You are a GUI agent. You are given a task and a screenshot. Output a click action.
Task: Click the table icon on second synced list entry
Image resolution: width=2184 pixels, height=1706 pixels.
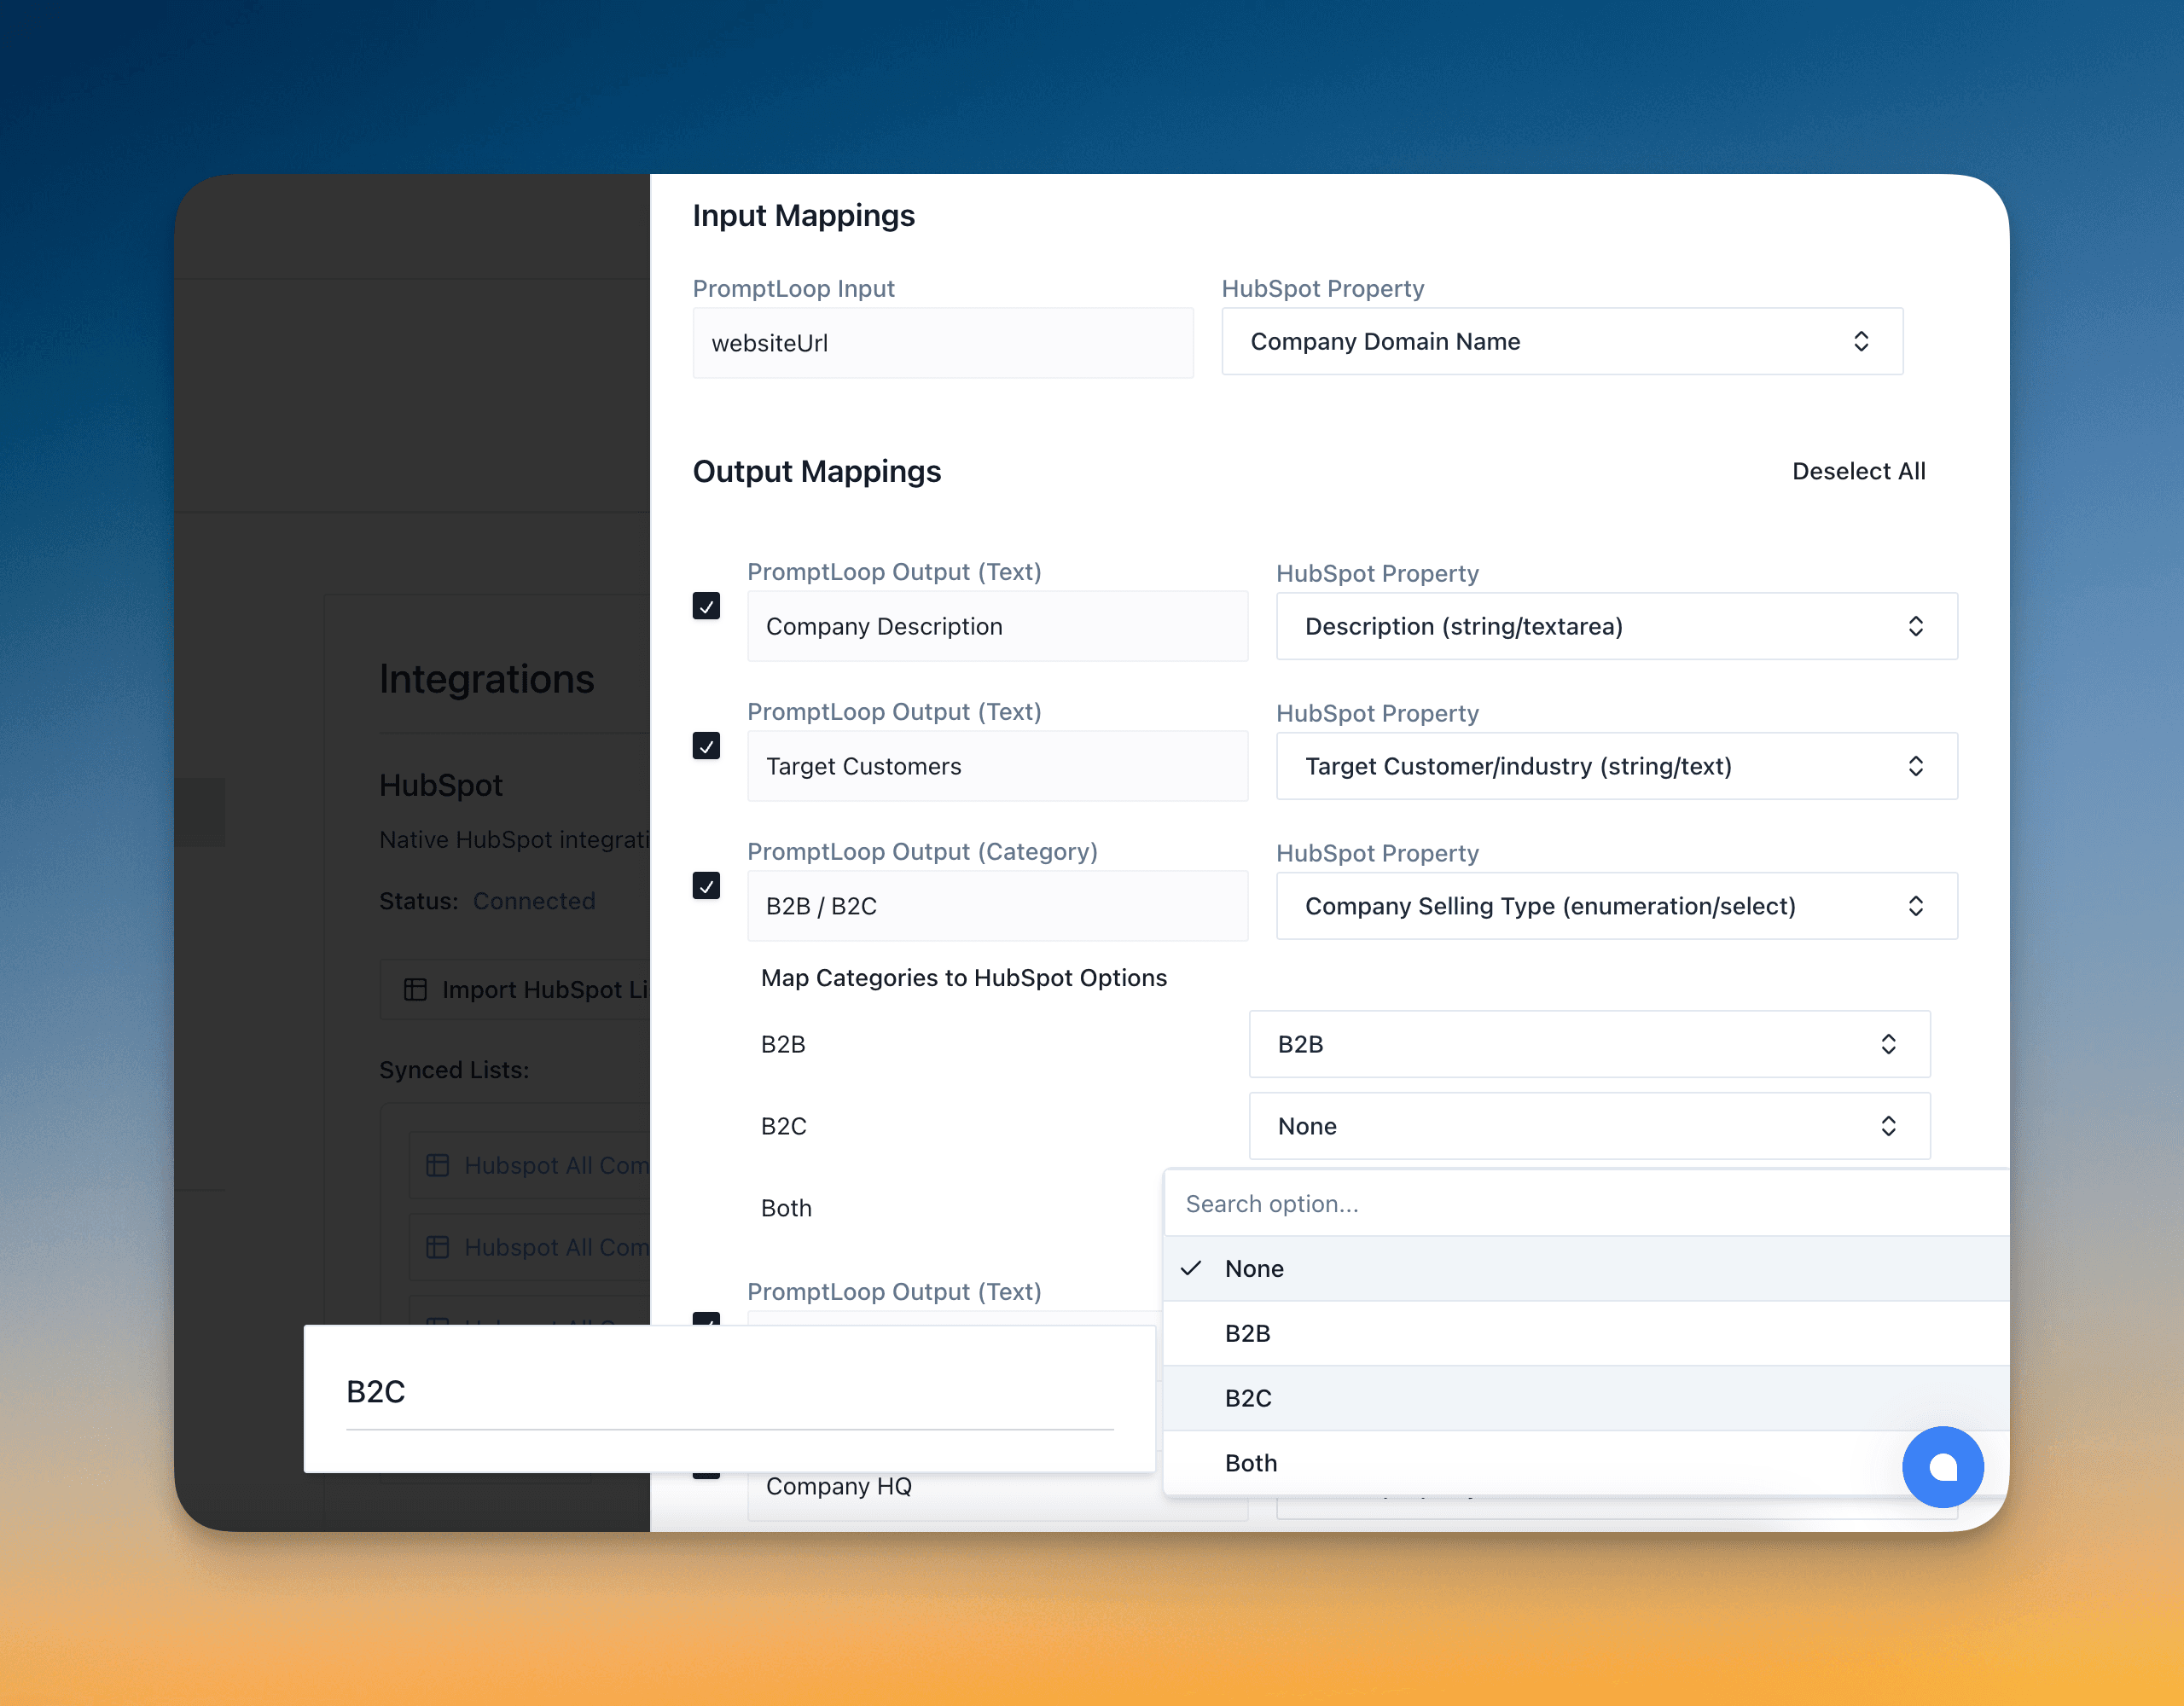coord(437,1247)
